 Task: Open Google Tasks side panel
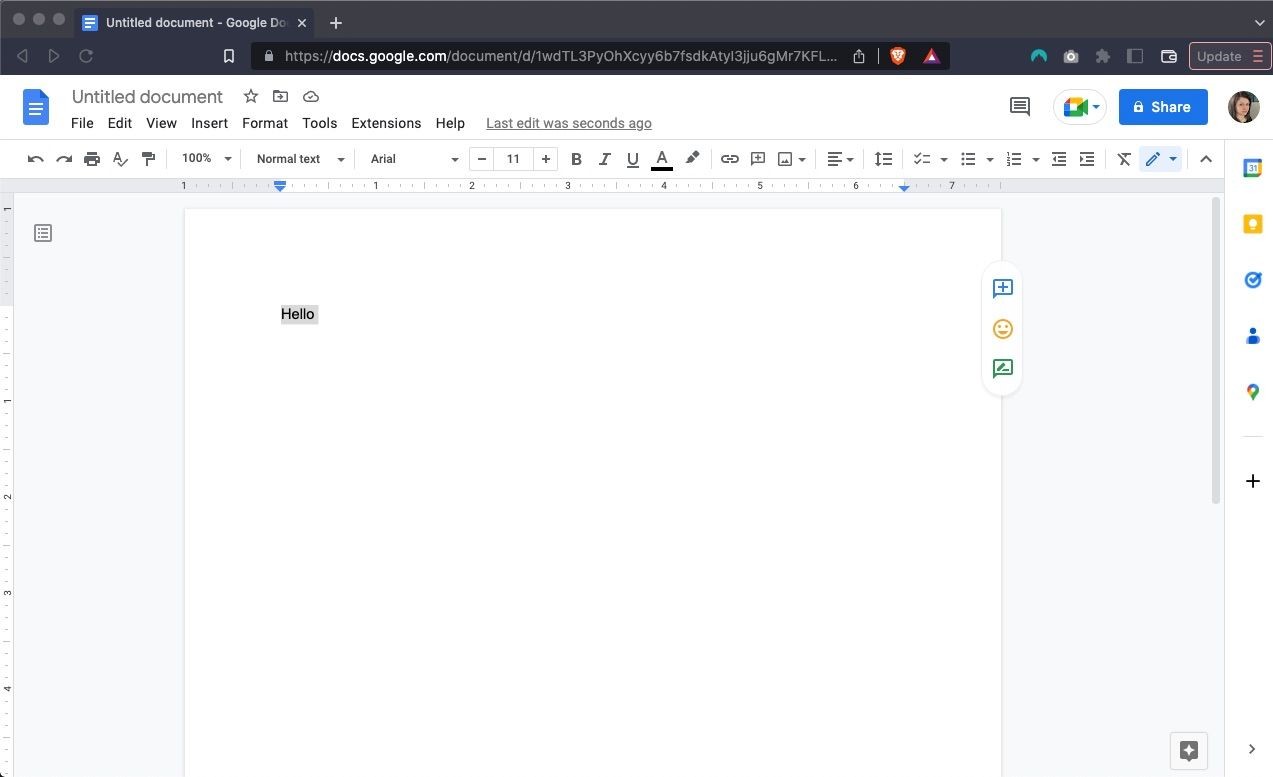[x=1252, y=280]
